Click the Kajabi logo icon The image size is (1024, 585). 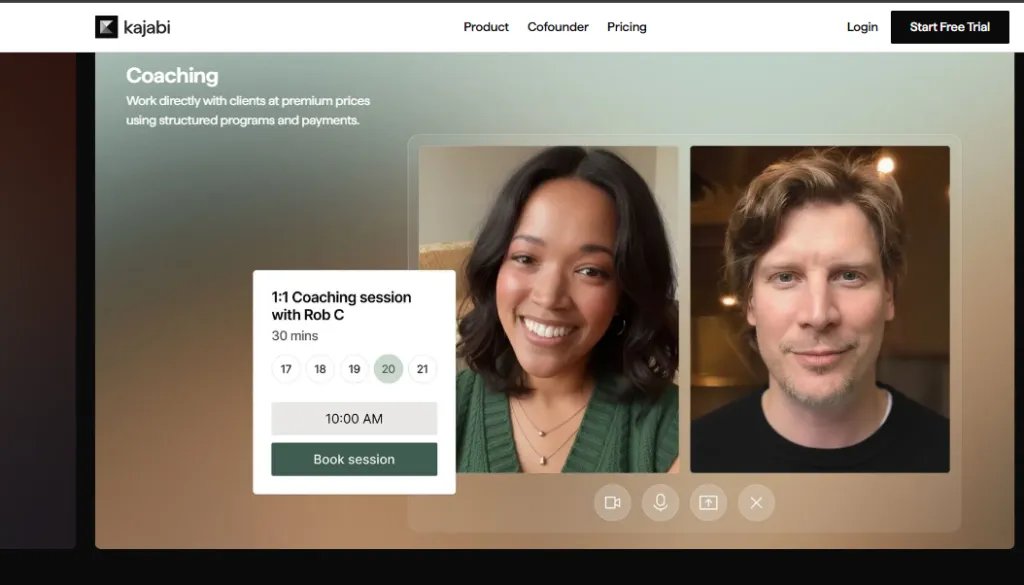tap(106, 27)
